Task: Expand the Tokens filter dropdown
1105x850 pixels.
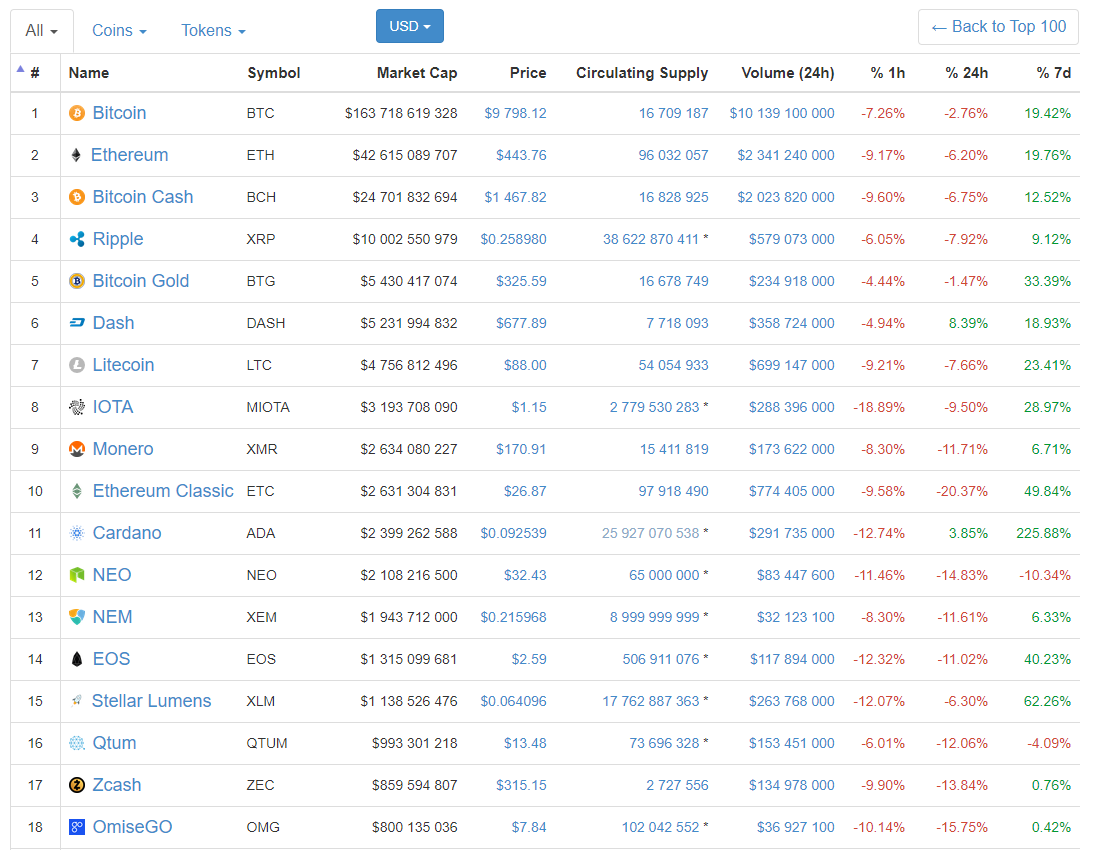Action: pos(213,31)
